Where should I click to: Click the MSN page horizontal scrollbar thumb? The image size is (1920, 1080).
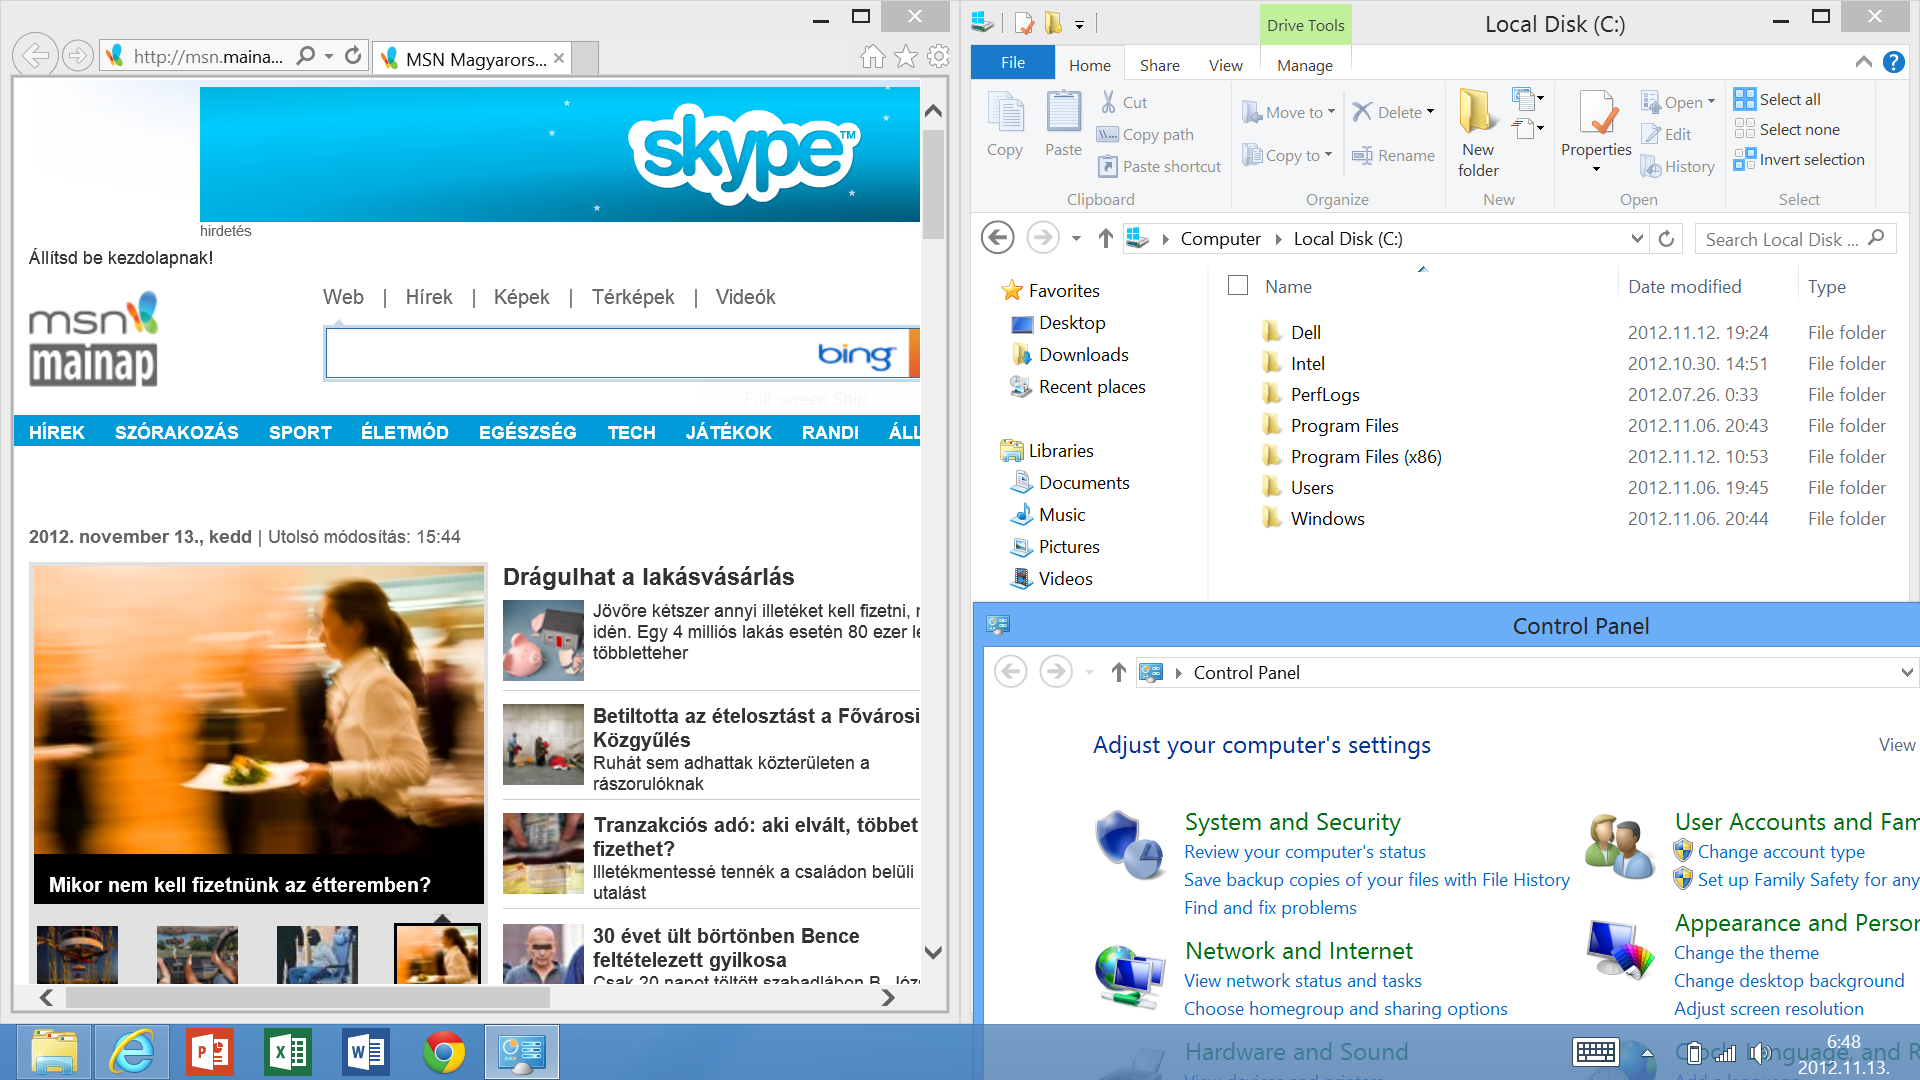click(308, 997)
